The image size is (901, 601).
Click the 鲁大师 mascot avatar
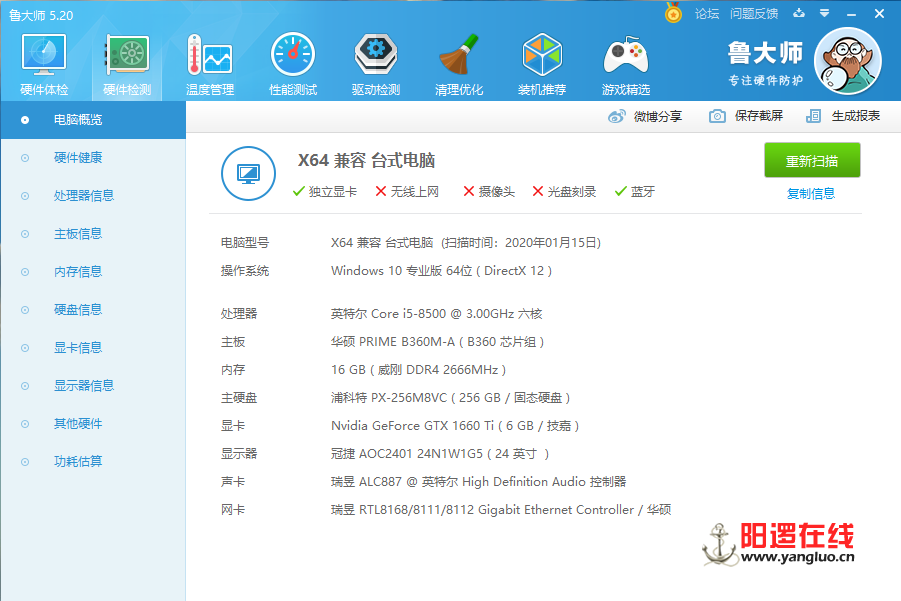coord(848,61)
